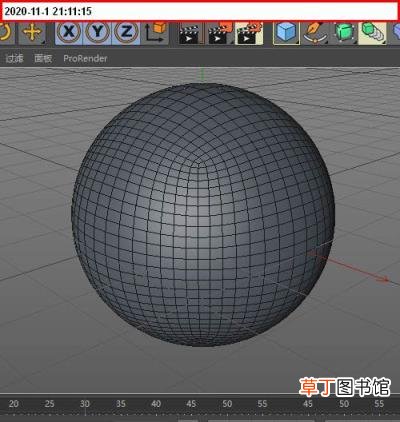Expand the yellow cross tool flyout arrow
Screen dimensions: 400x422
(x=43, y=42)
